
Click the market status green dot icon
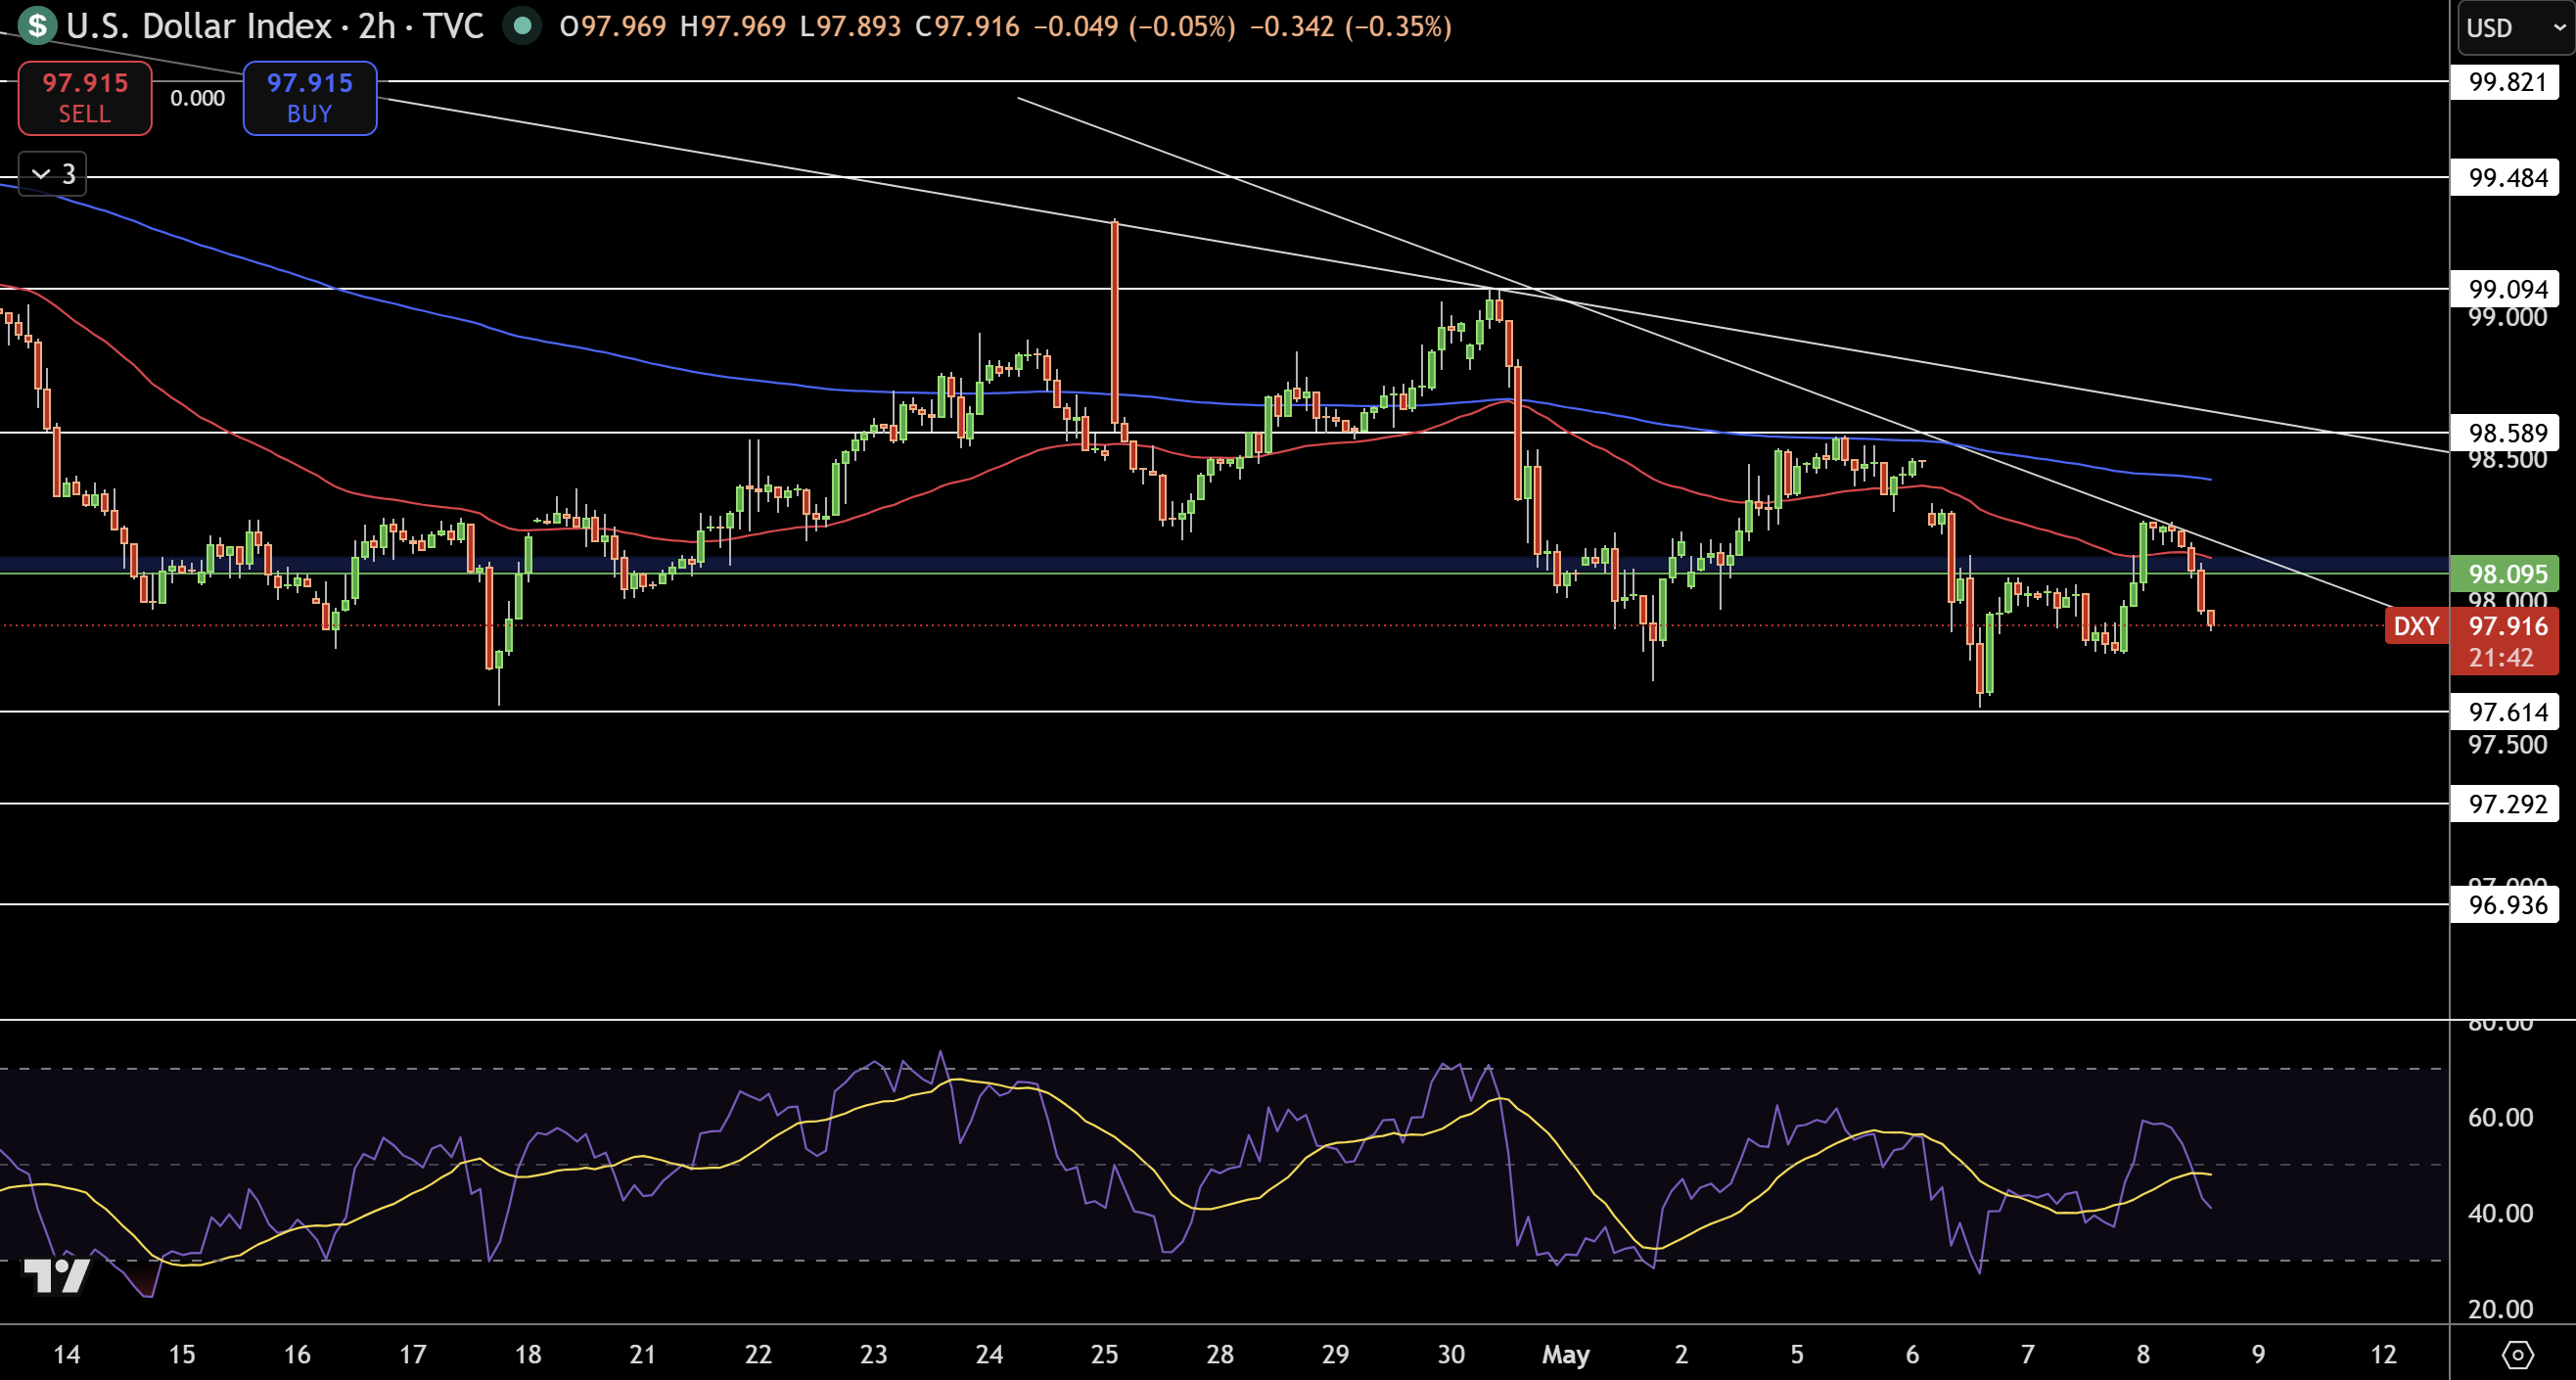(x=521, y=26)
